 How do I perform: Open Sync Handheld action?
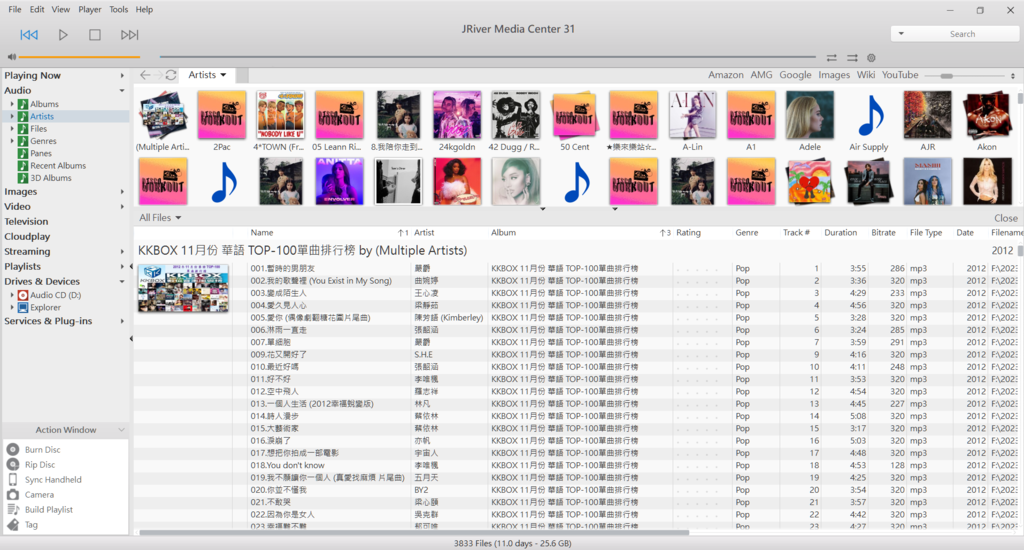click(x=52, y=480)
